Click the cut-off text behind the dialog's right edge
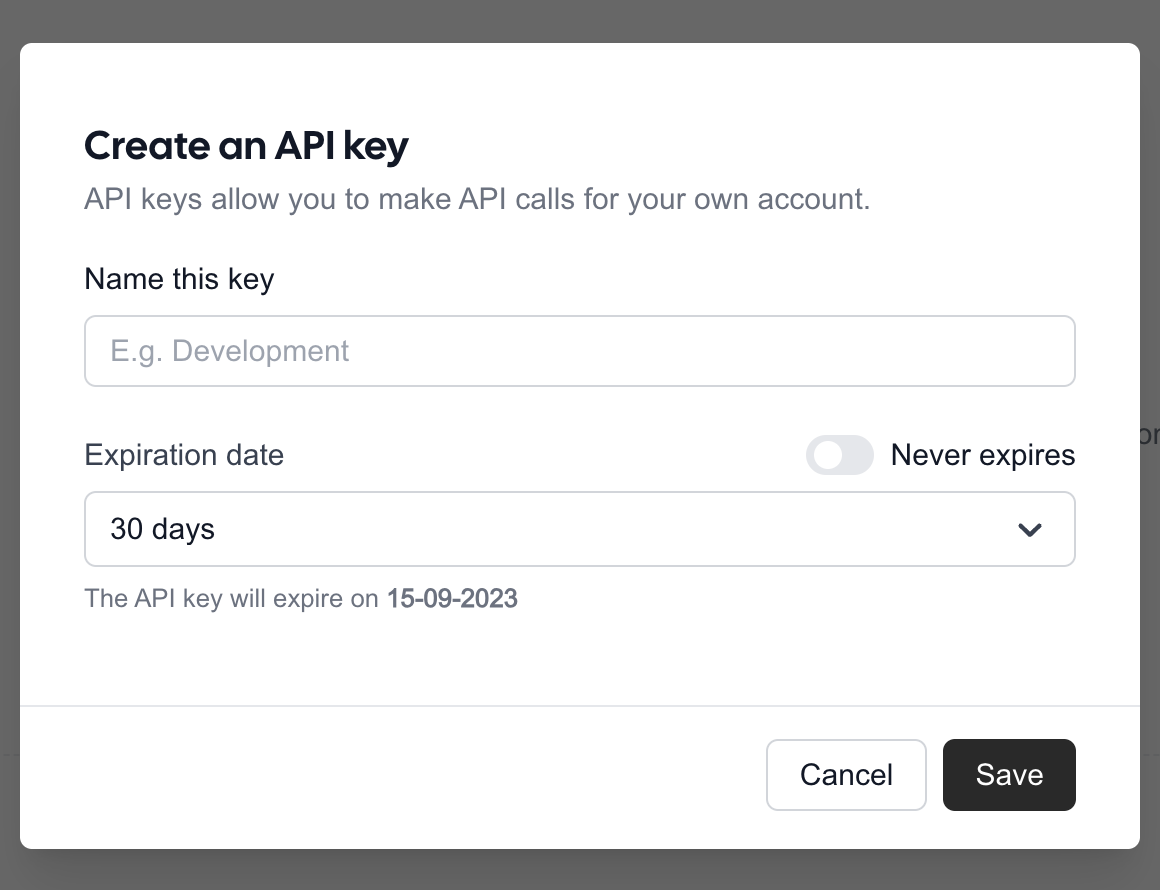The width and height of the screenshot is (1160, 890). tap(1150, 435)
